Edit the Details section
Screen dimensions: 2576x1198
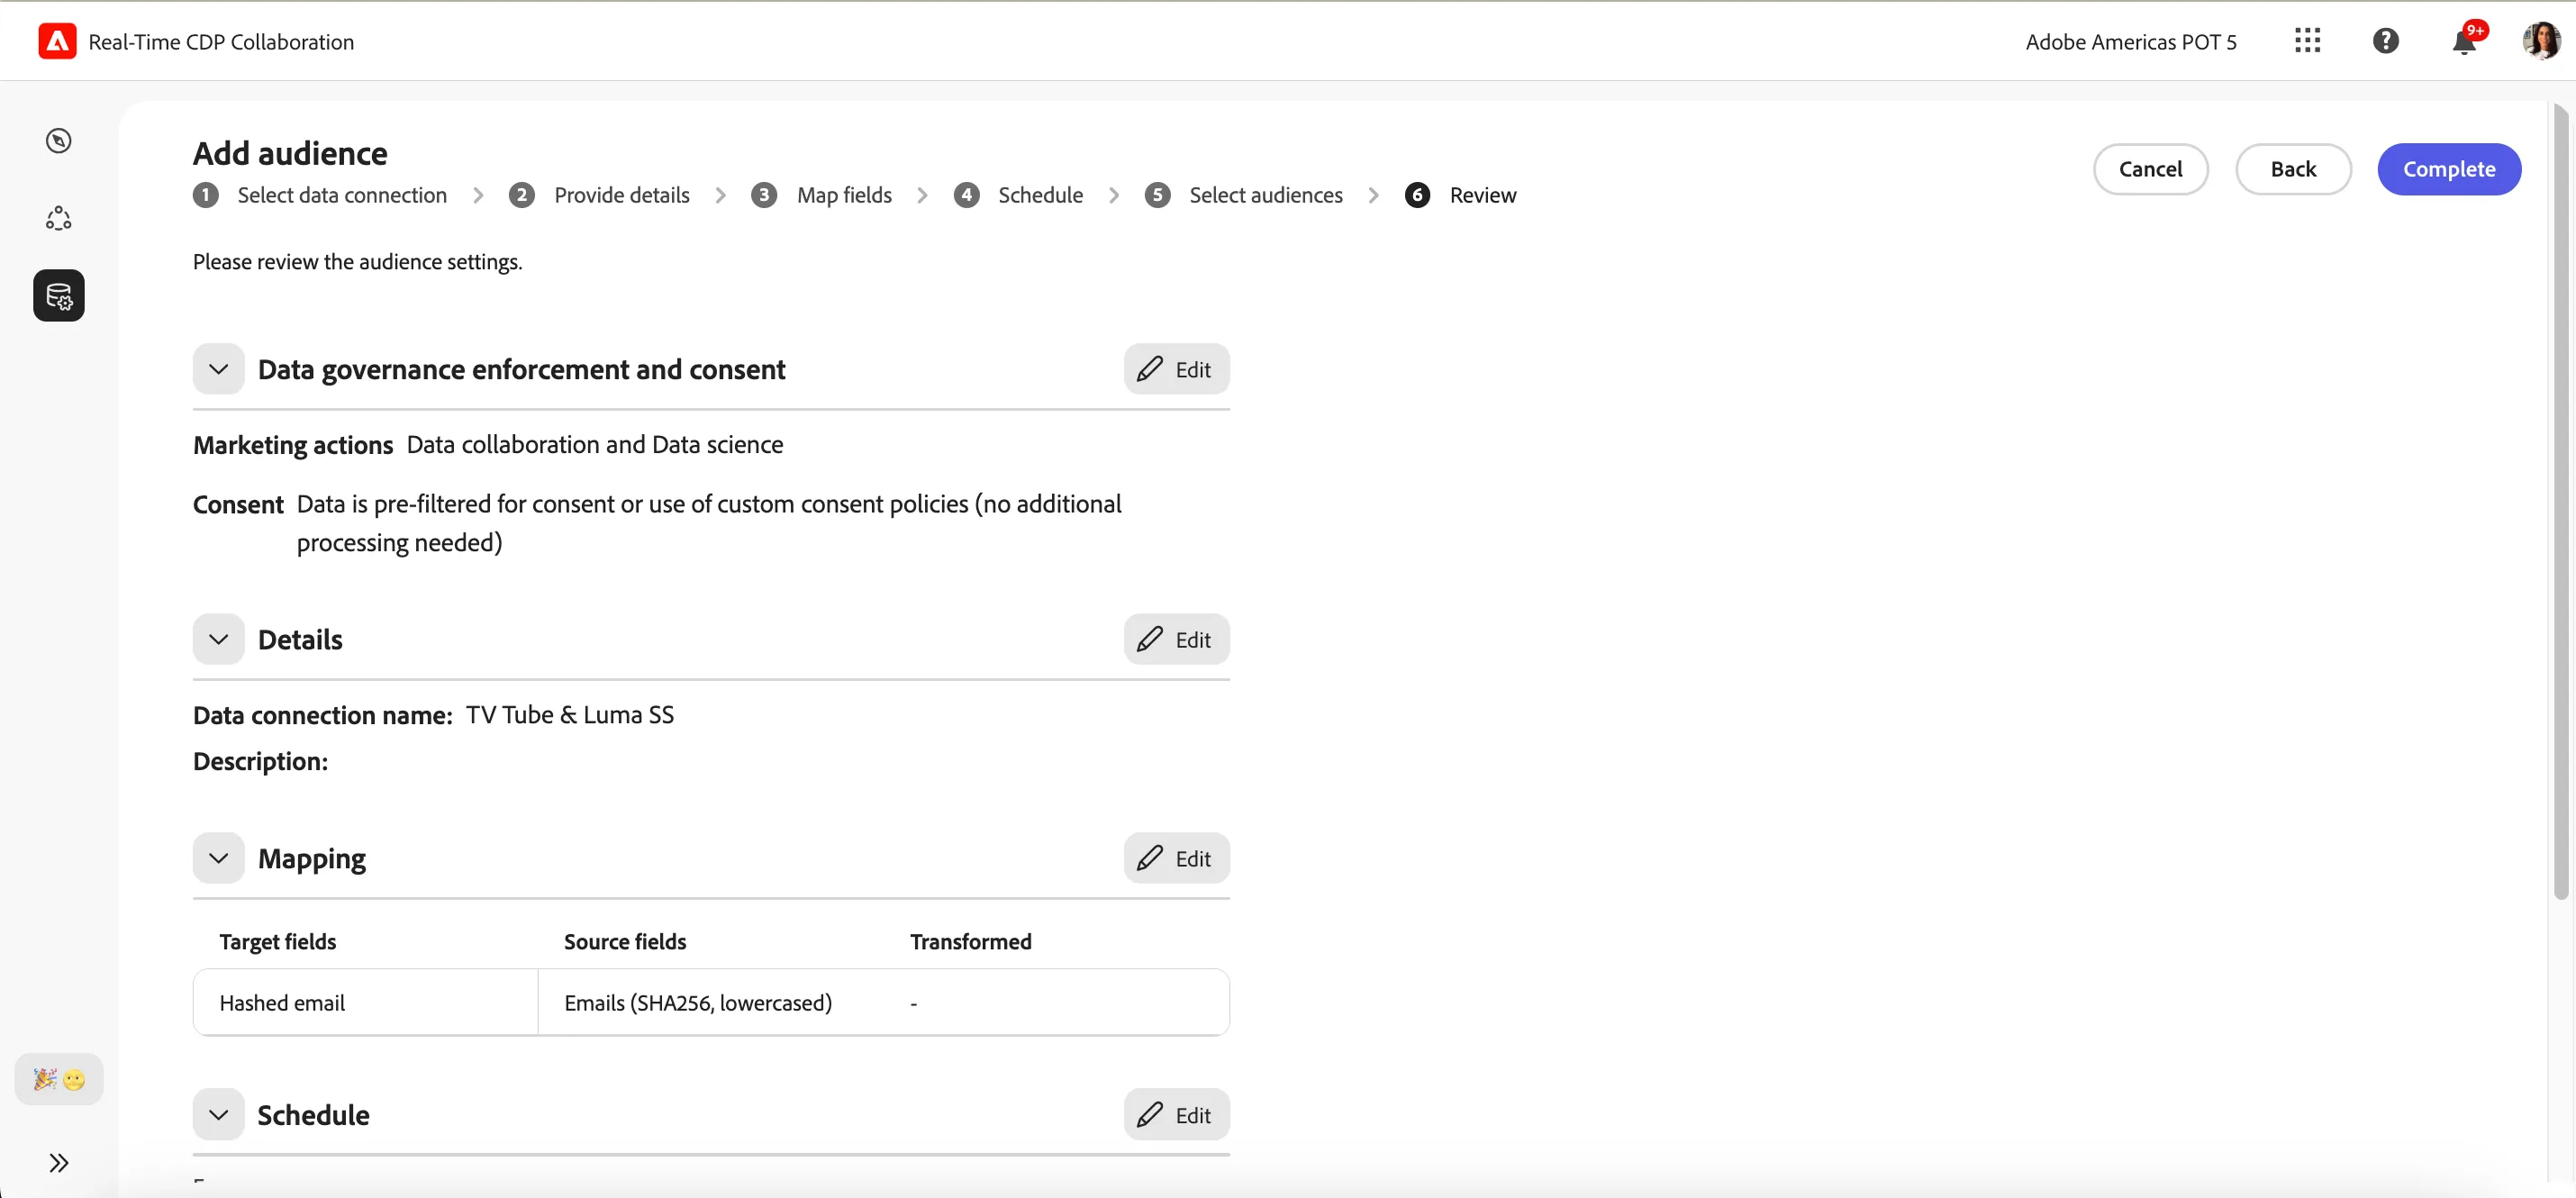pos(1176,639)
